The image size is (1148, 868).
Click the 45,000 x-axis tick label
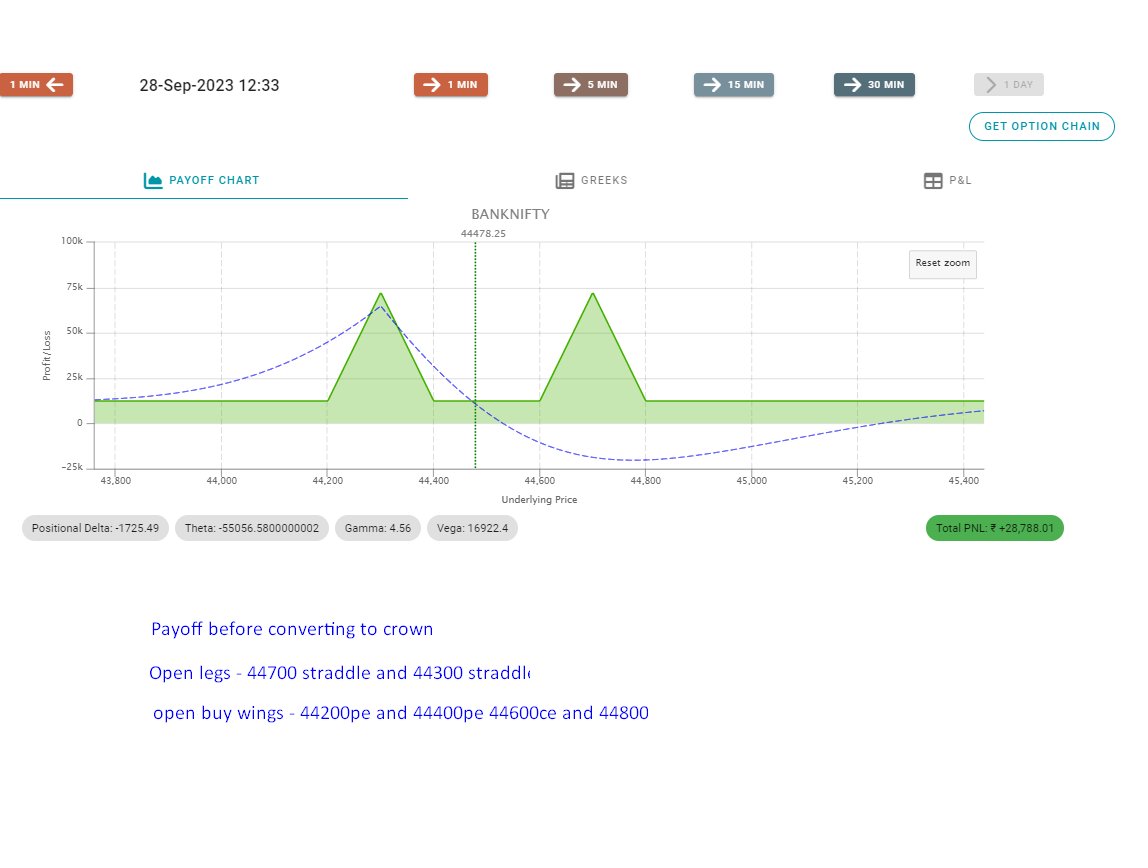tap(751, 481)
